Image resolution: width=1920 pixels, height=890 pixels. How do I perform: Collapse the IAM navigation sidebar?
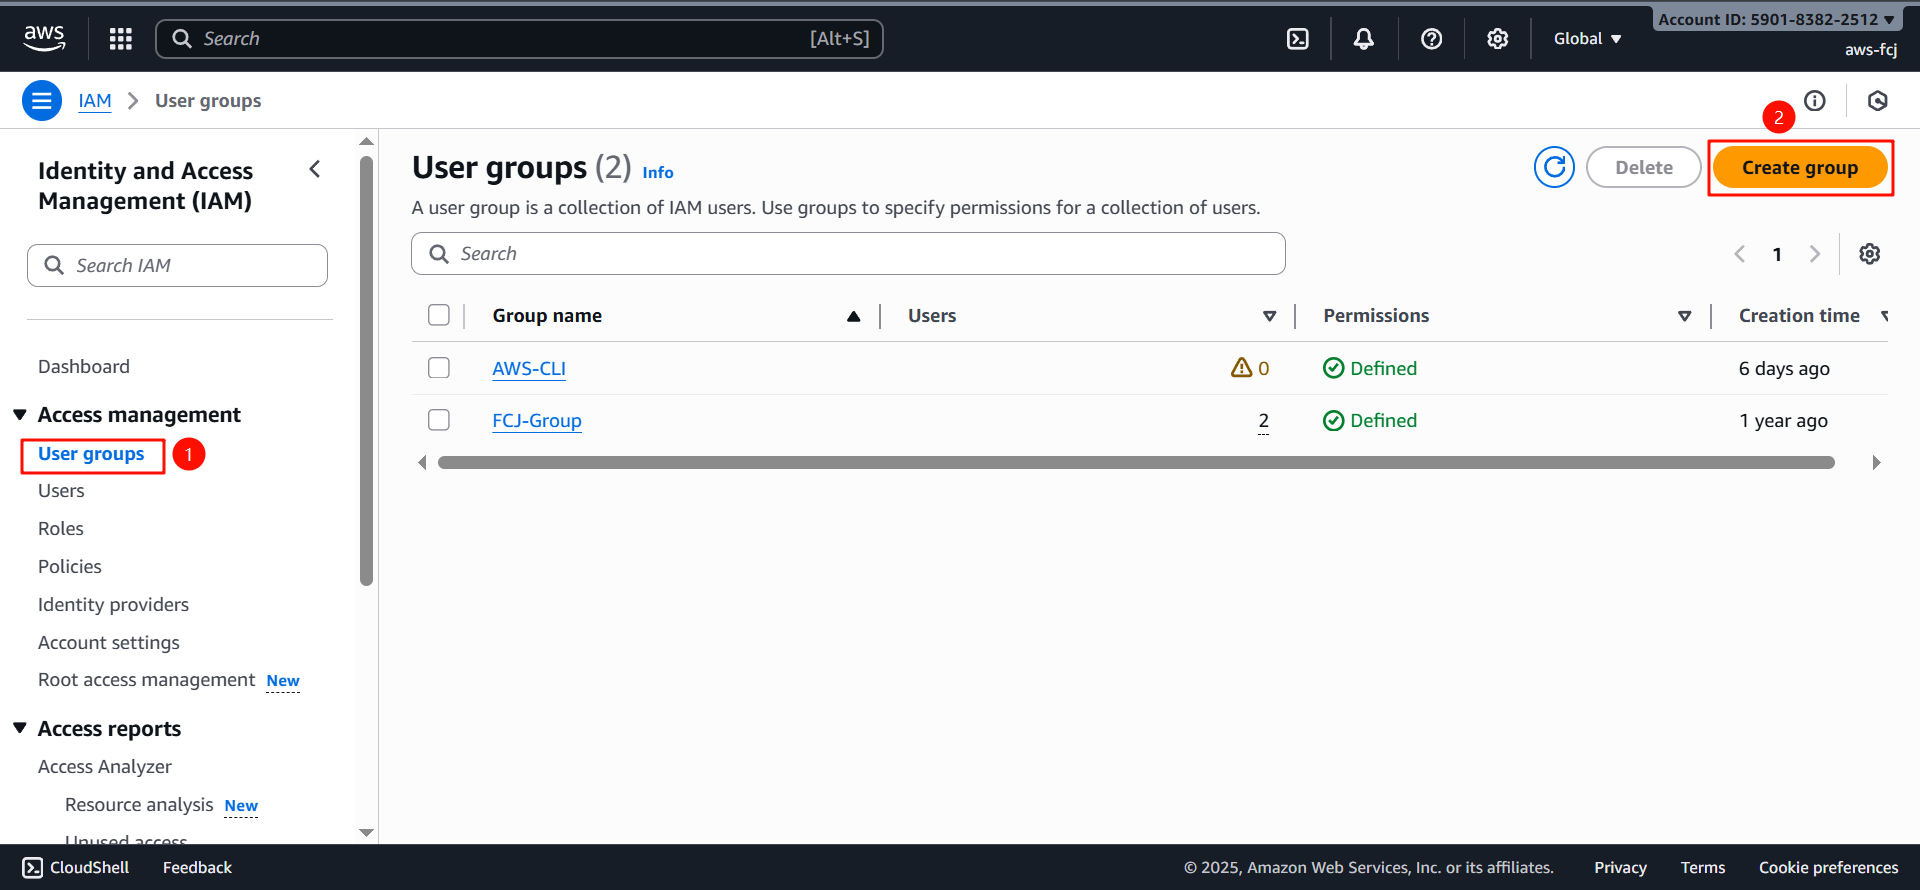315,169
